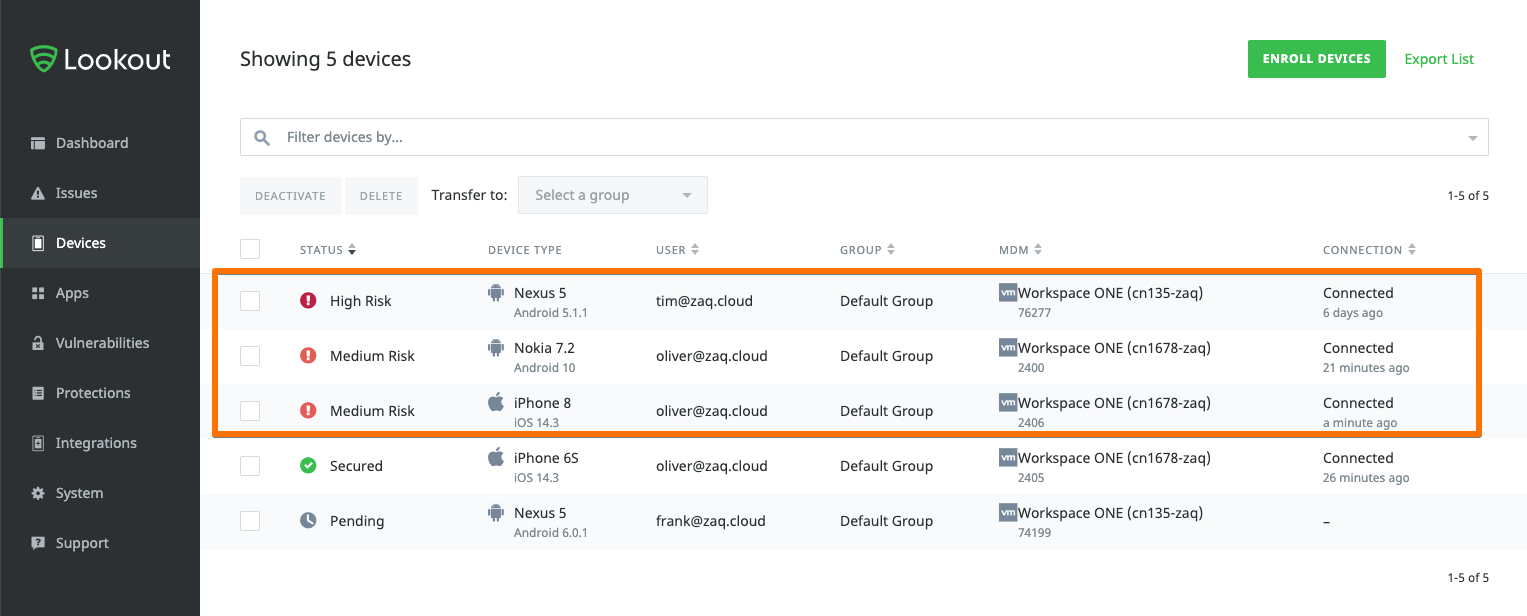This screenshot has height=616, width=1527.
Task: Tick the Pending Nexus 5 row checkbox
Action: [x=250, y=520]
